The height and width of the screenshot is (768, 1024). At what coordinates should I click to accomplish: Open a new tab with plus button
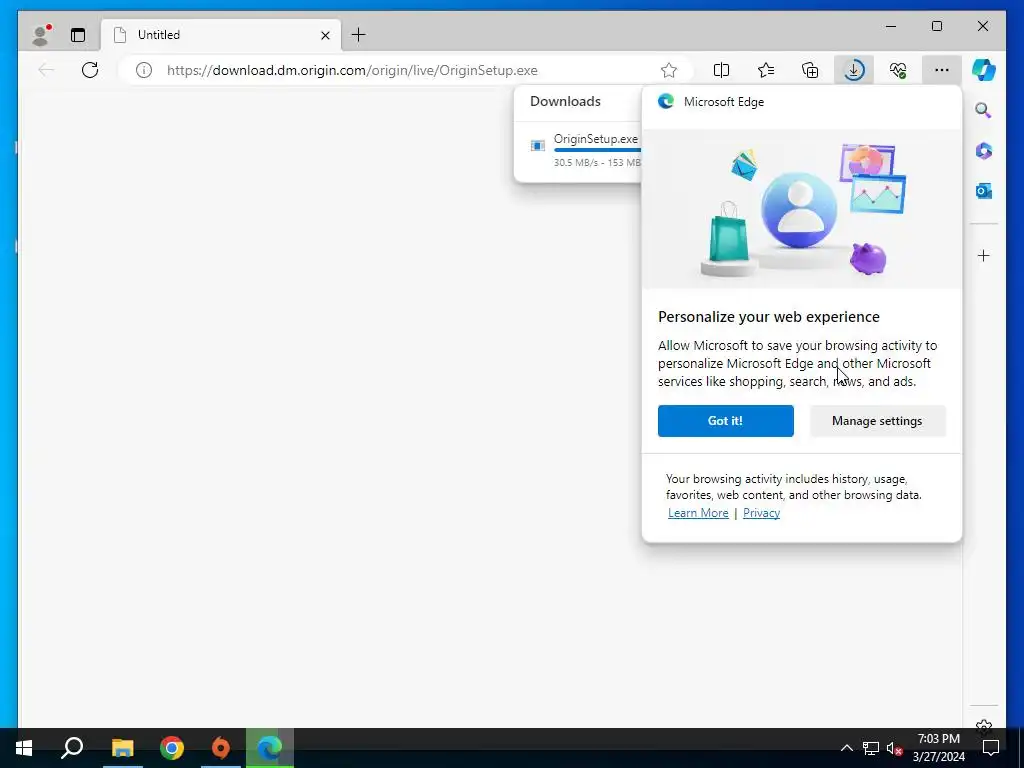click(359, 35)
